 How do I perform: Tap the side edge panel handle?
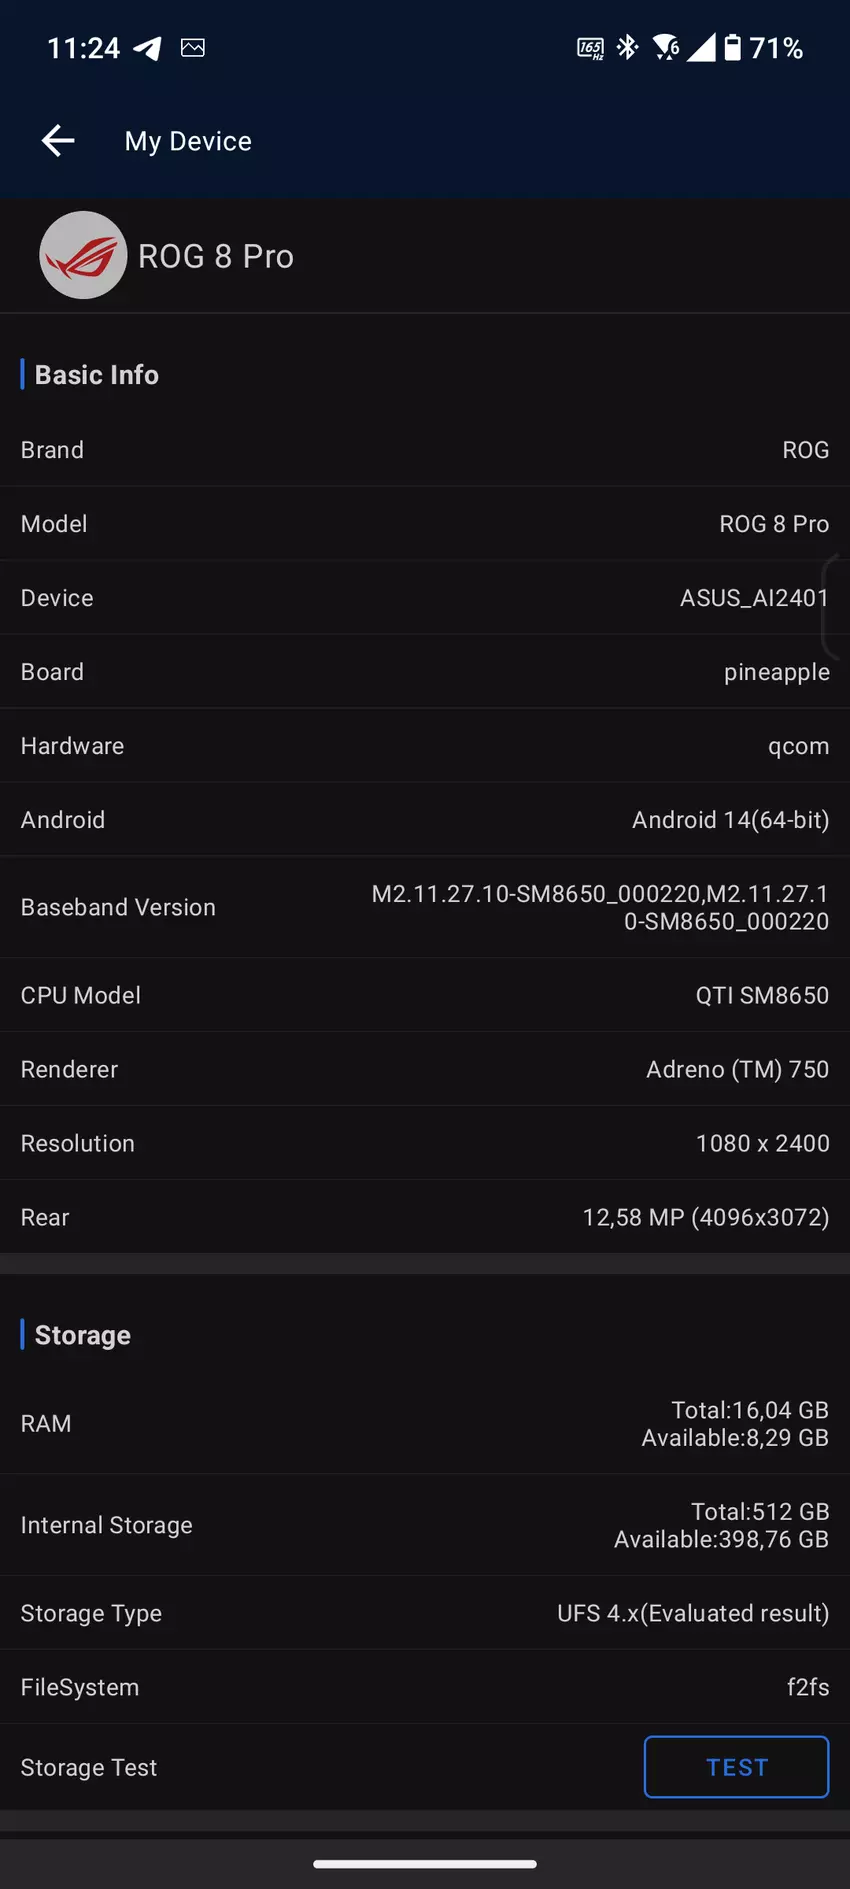coord(835,607)
